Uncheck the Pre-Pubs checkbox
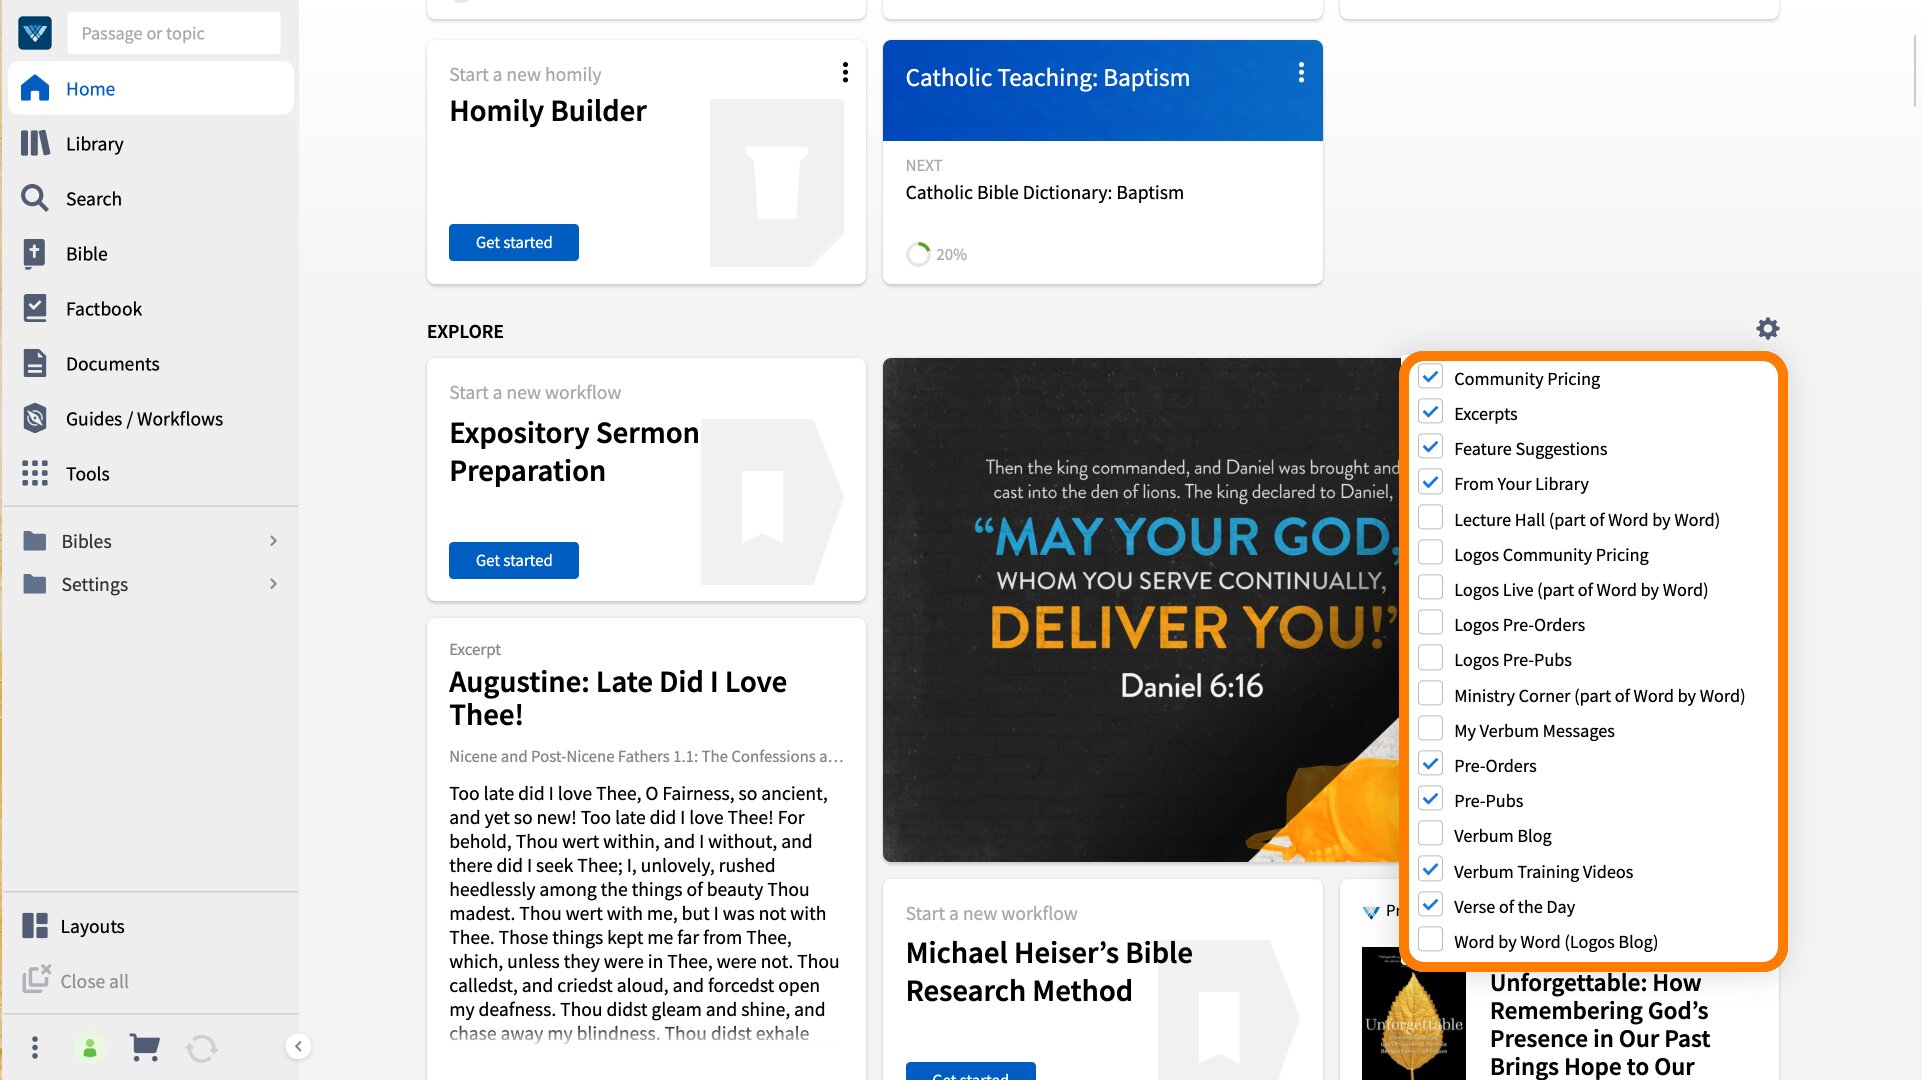Screen dimensions: 1922x1080 (1431, 799)
